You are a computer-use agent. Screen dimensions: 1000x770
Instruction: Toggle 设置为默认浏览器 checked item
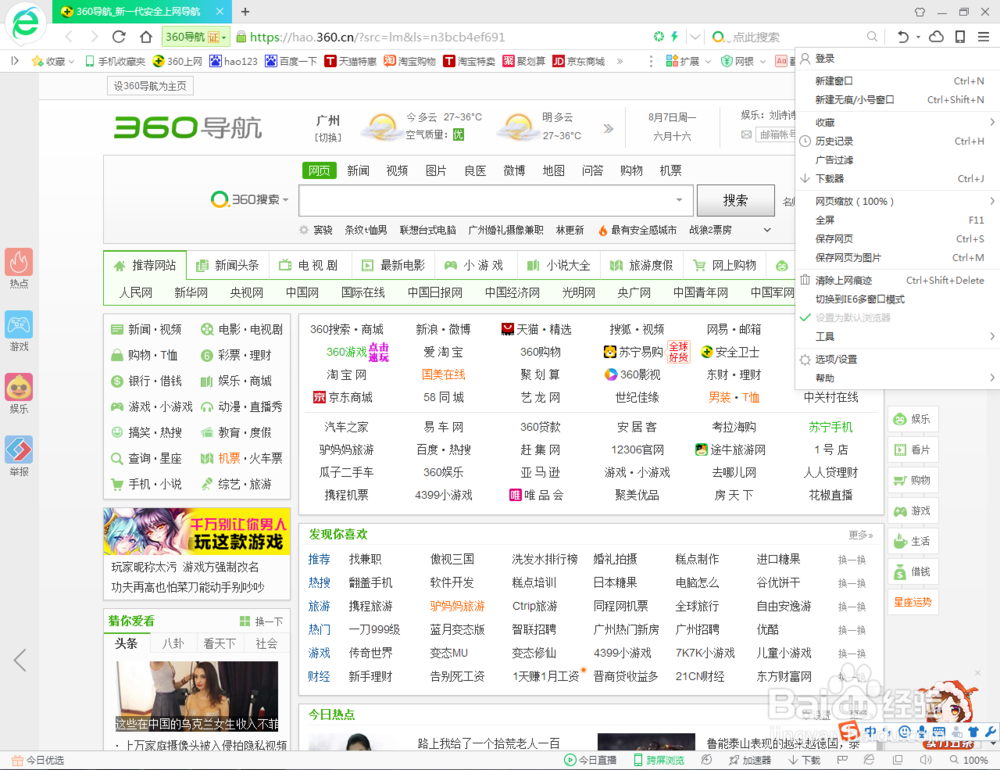pos(897,318)
